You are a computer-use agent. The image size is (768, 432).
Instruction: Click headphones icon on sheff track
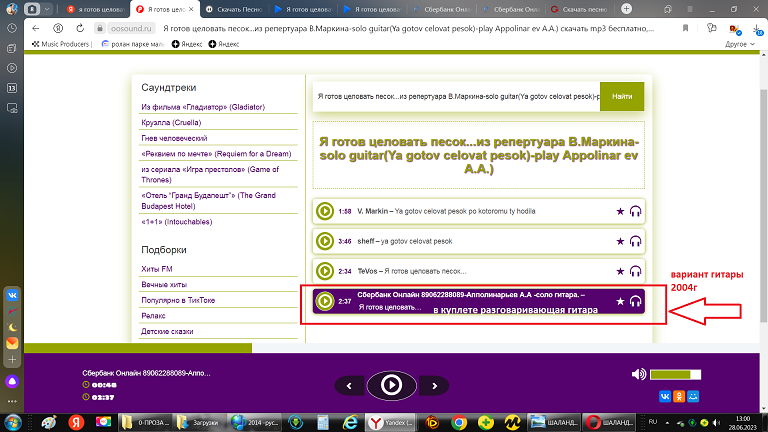pos(635,241)
